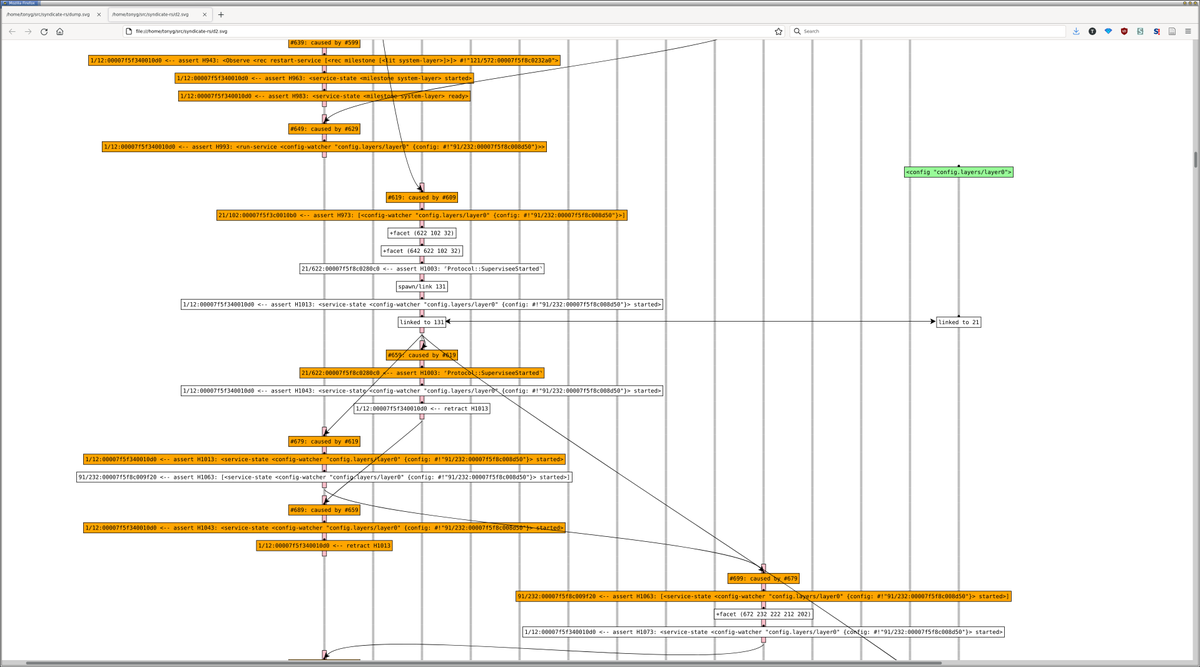Select the '#699: caused by #679' node

coord(763,578)
